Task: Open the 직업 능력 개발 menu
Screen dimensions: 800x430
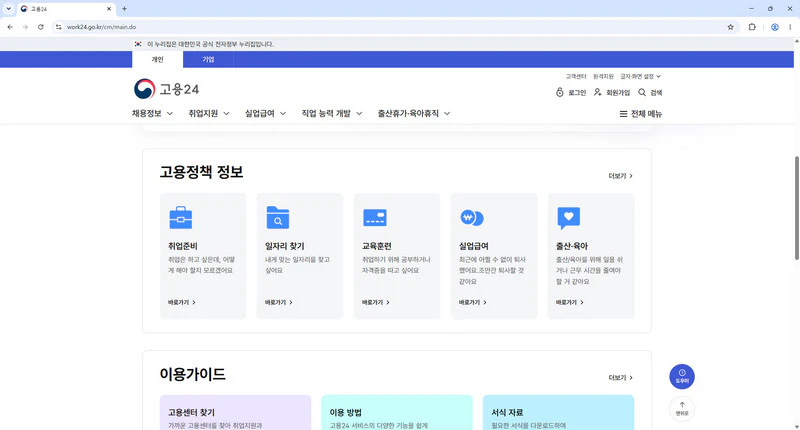Action: [x=332, y=113]
